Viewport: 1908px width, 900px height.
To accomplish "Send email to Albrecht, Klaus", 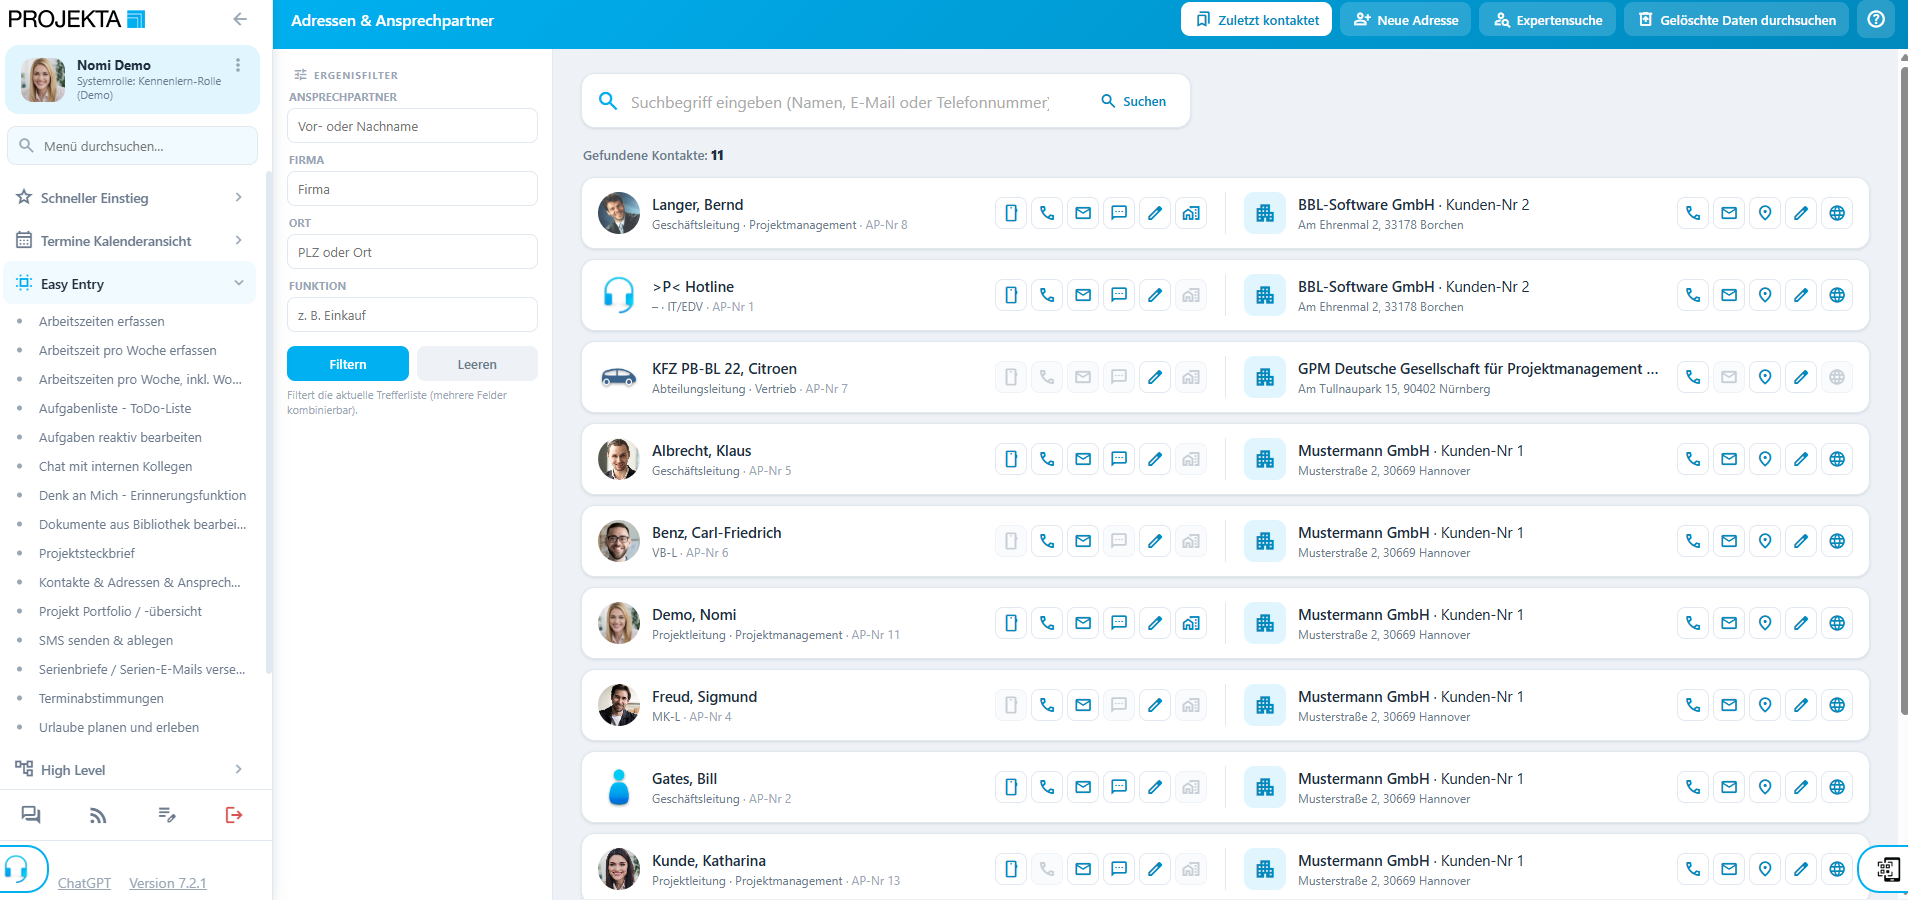I will point(1083,459).
